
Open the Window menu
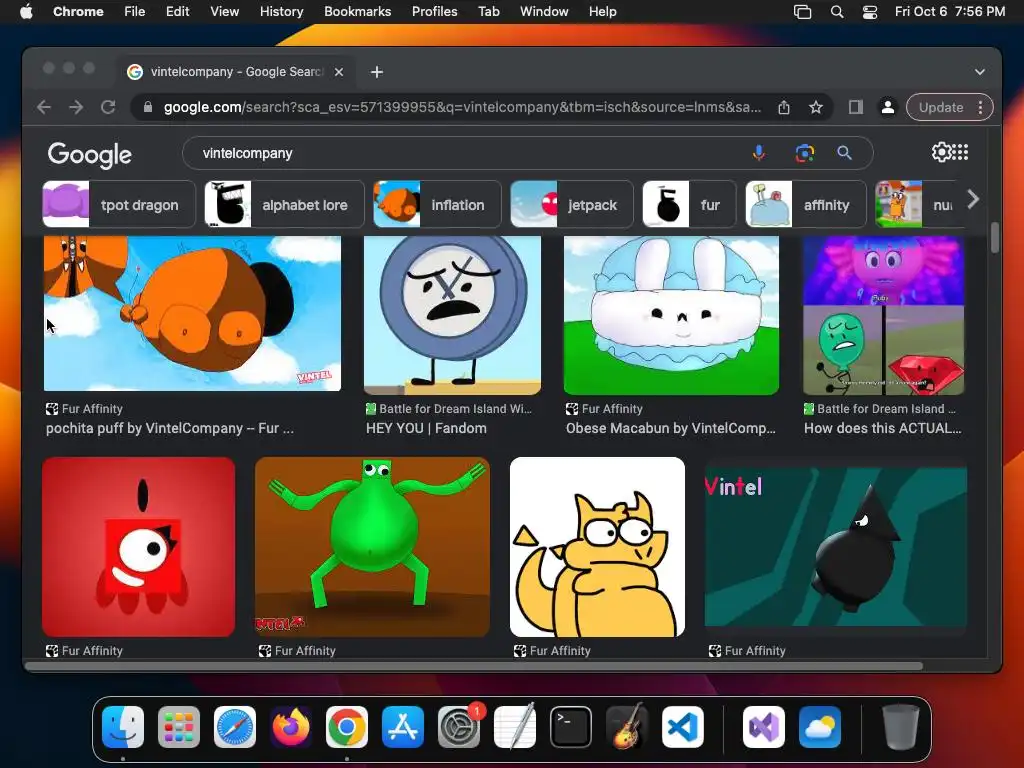coord(544,12)
